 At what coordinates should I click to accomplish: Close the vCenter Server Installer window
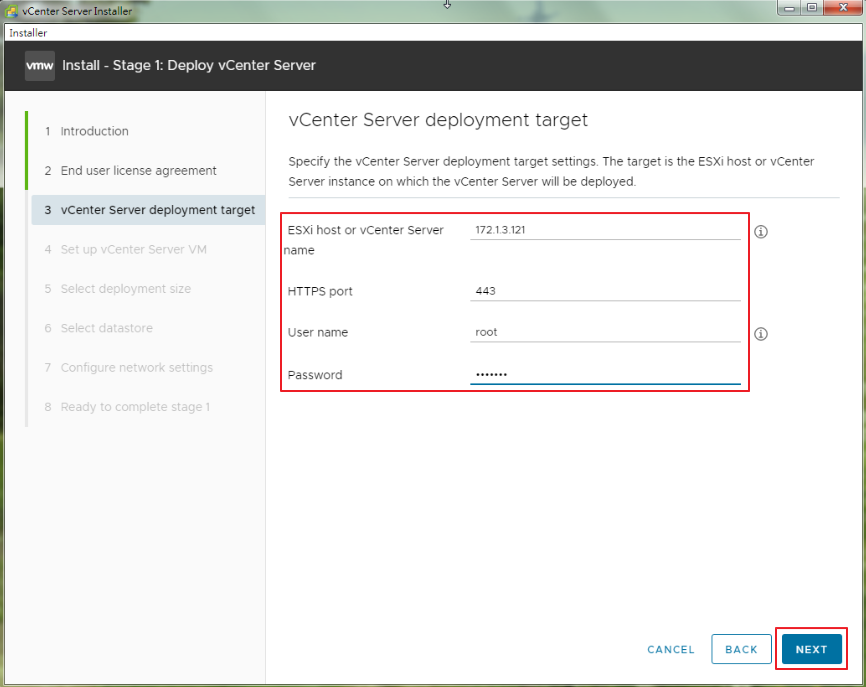(843, 8)
